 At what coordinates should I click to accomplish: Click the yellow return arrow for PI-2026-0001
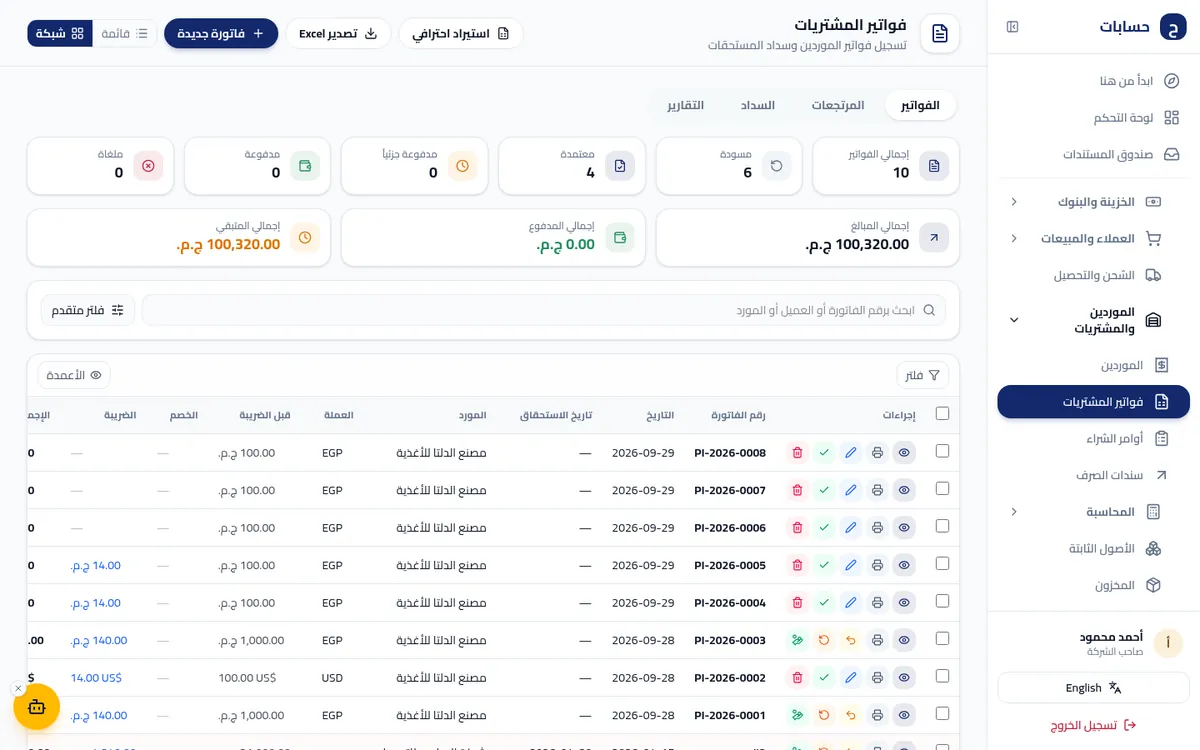pyautogui.click(x=851, y=715)
